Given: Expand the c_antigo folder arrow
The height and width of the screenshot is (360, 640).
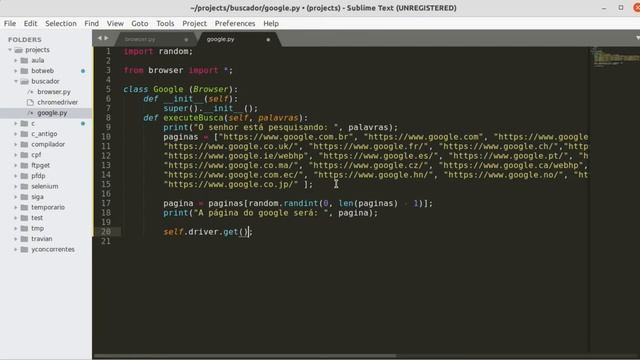Looking at the screenshot, I should click(16, 134).
